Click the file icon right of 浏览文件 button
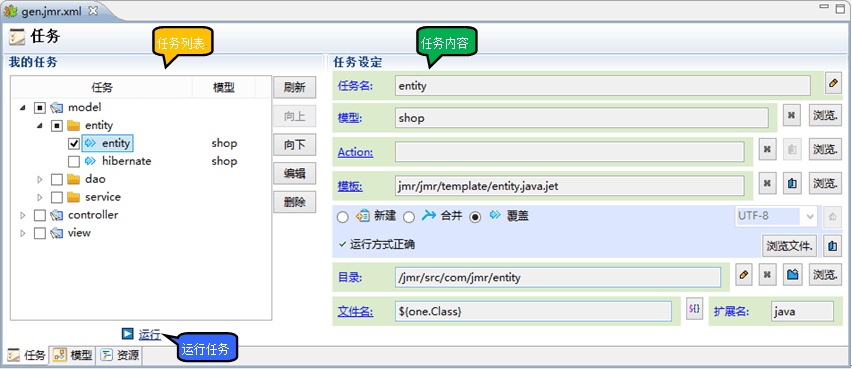This screenshot has height=369, width=852. pyautogui.click(x=831, y=245)
